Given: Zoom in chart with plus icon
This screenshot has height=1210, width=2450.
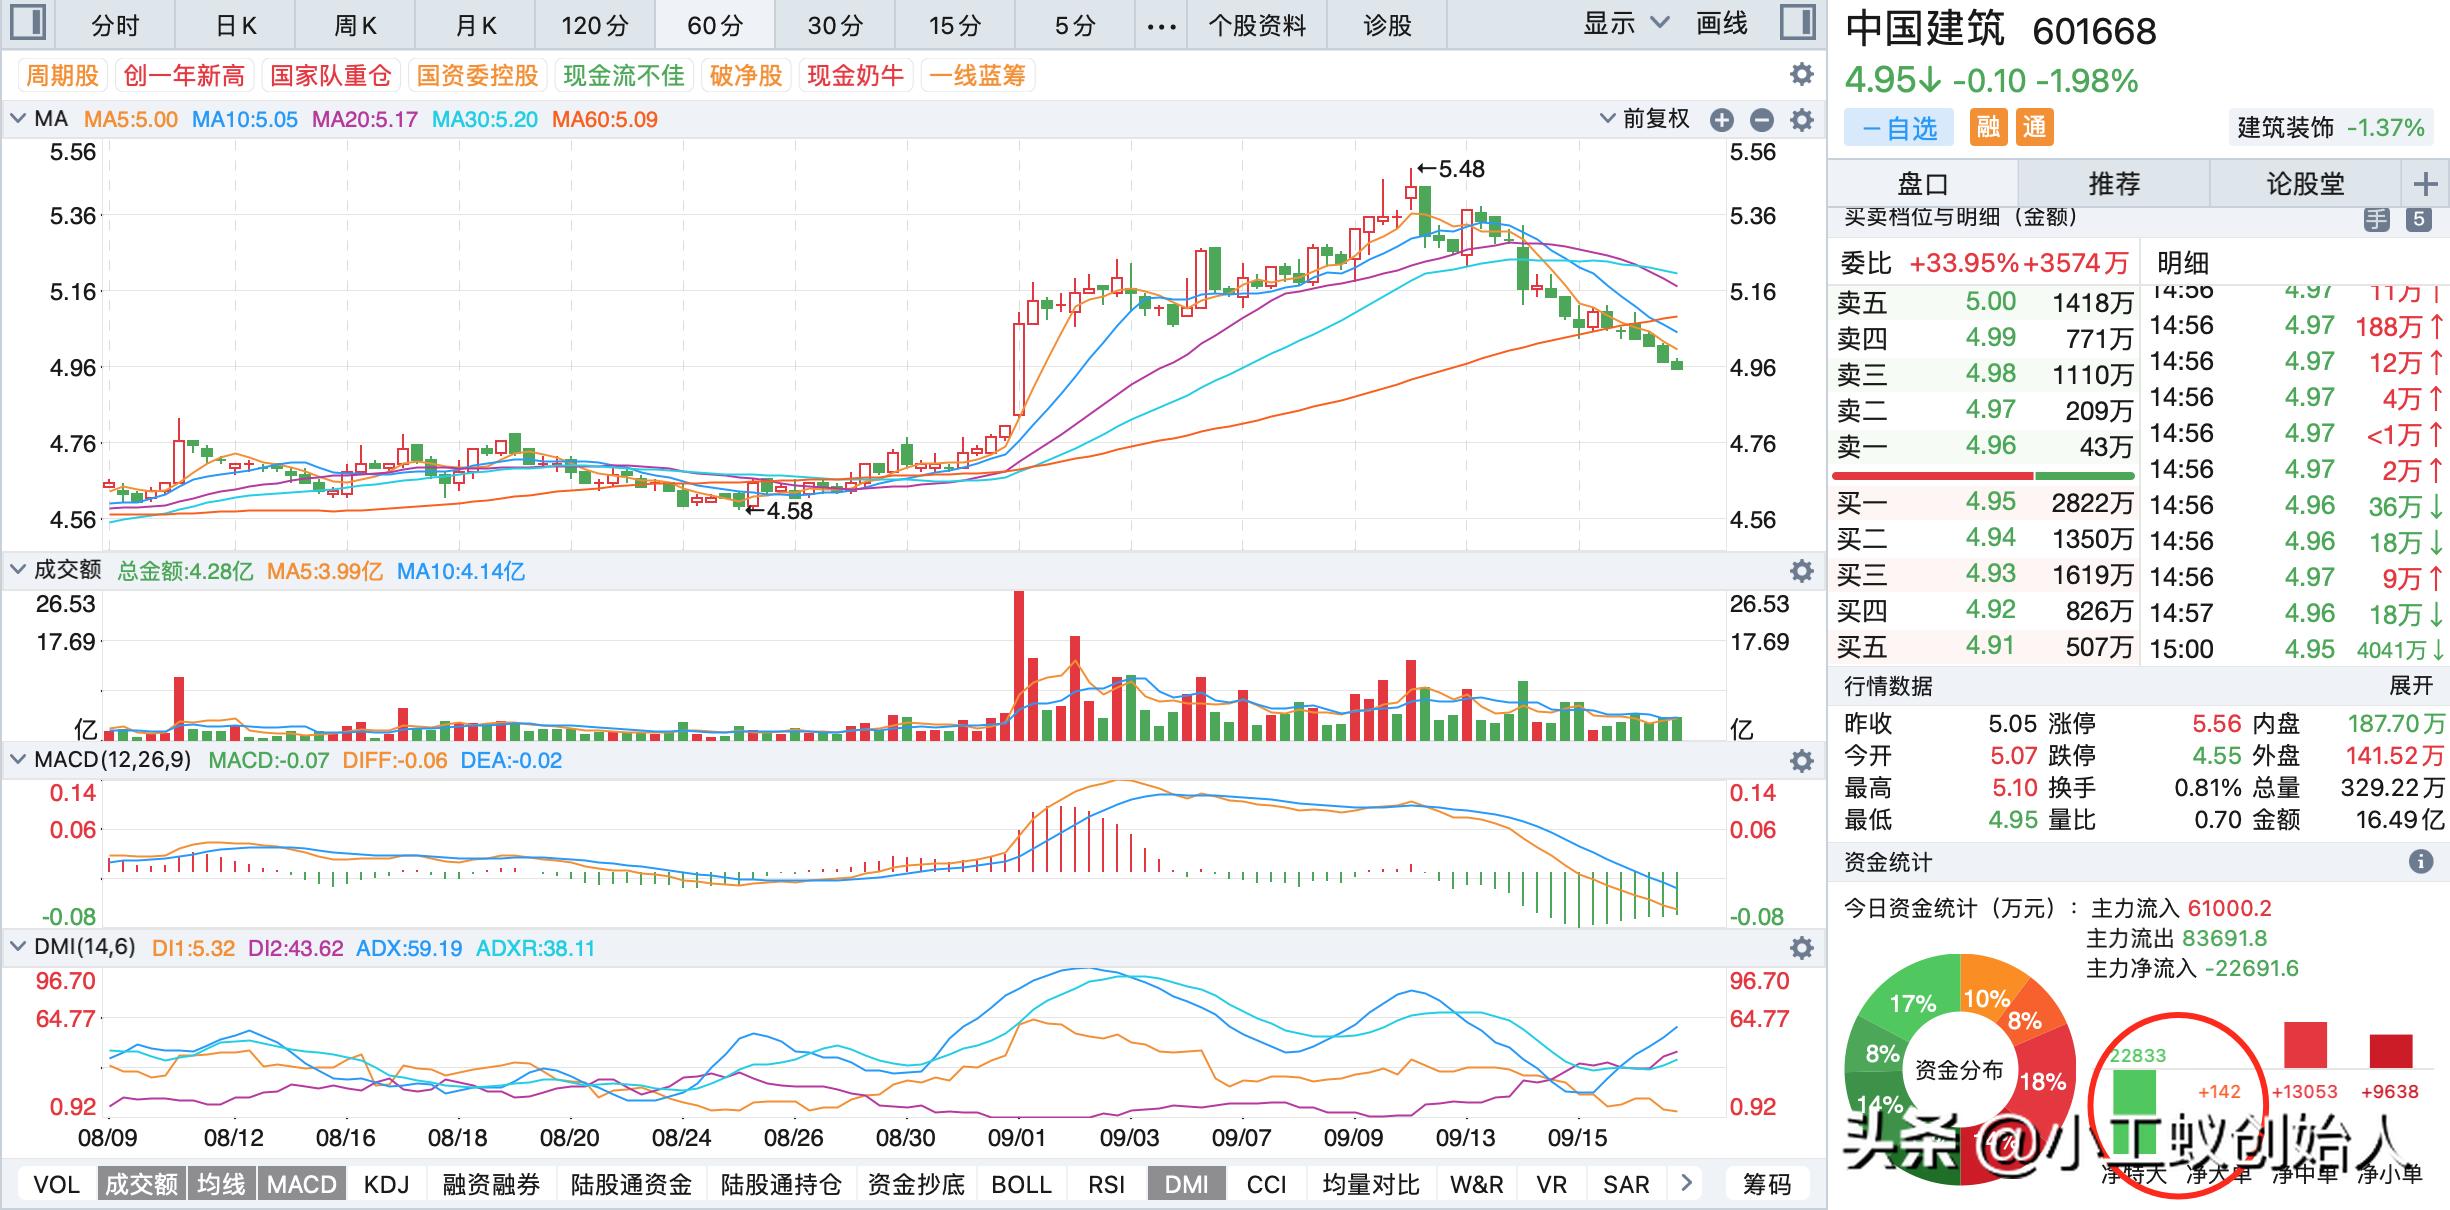Looking at the screenshot, I should point(1721,120).
